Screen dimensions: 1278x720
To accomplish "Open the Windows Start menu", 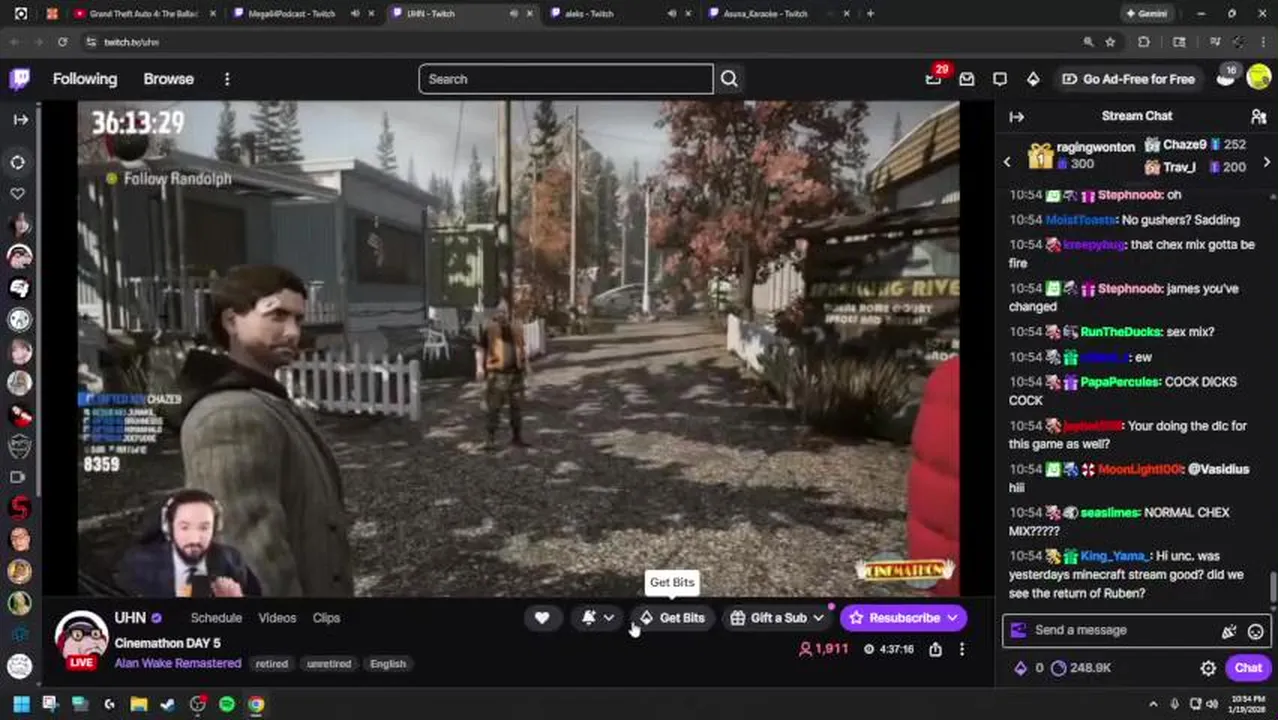I will [x=21, y=704].
